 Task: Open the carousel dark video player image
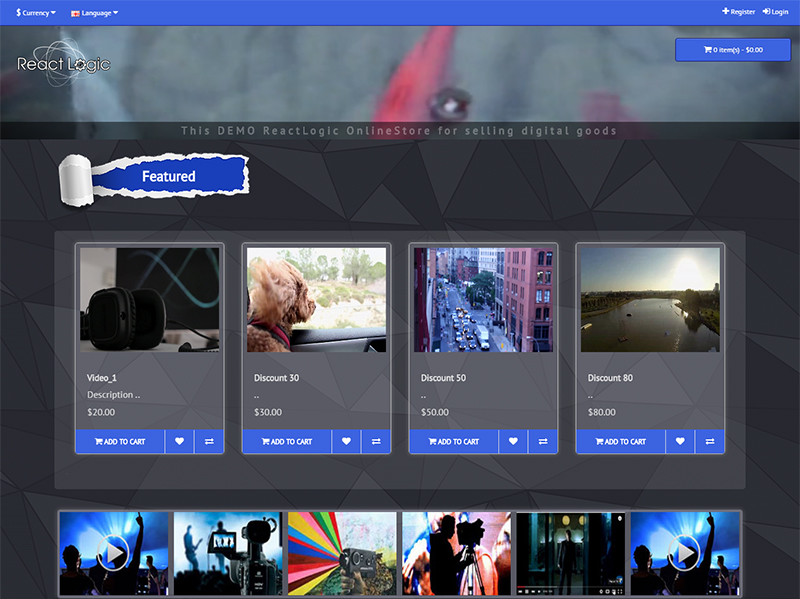(571, 554)
